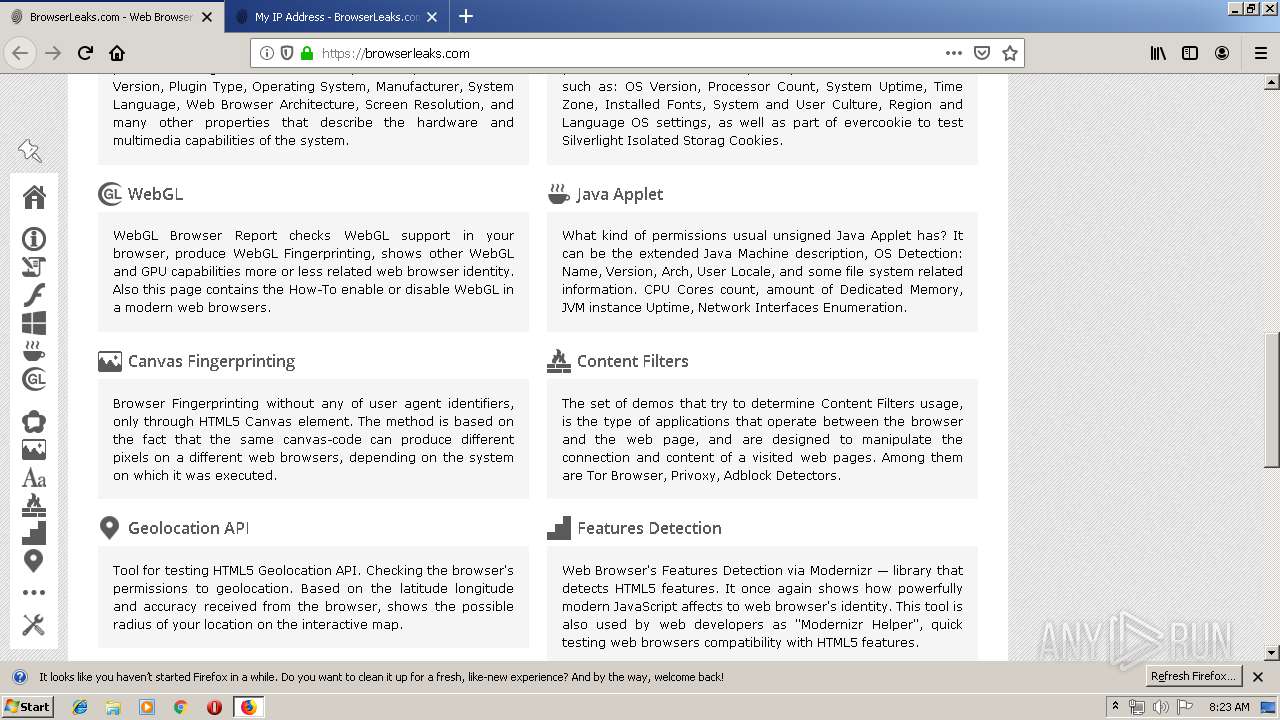Open the Windows Start menu

(x=27, y=707)
